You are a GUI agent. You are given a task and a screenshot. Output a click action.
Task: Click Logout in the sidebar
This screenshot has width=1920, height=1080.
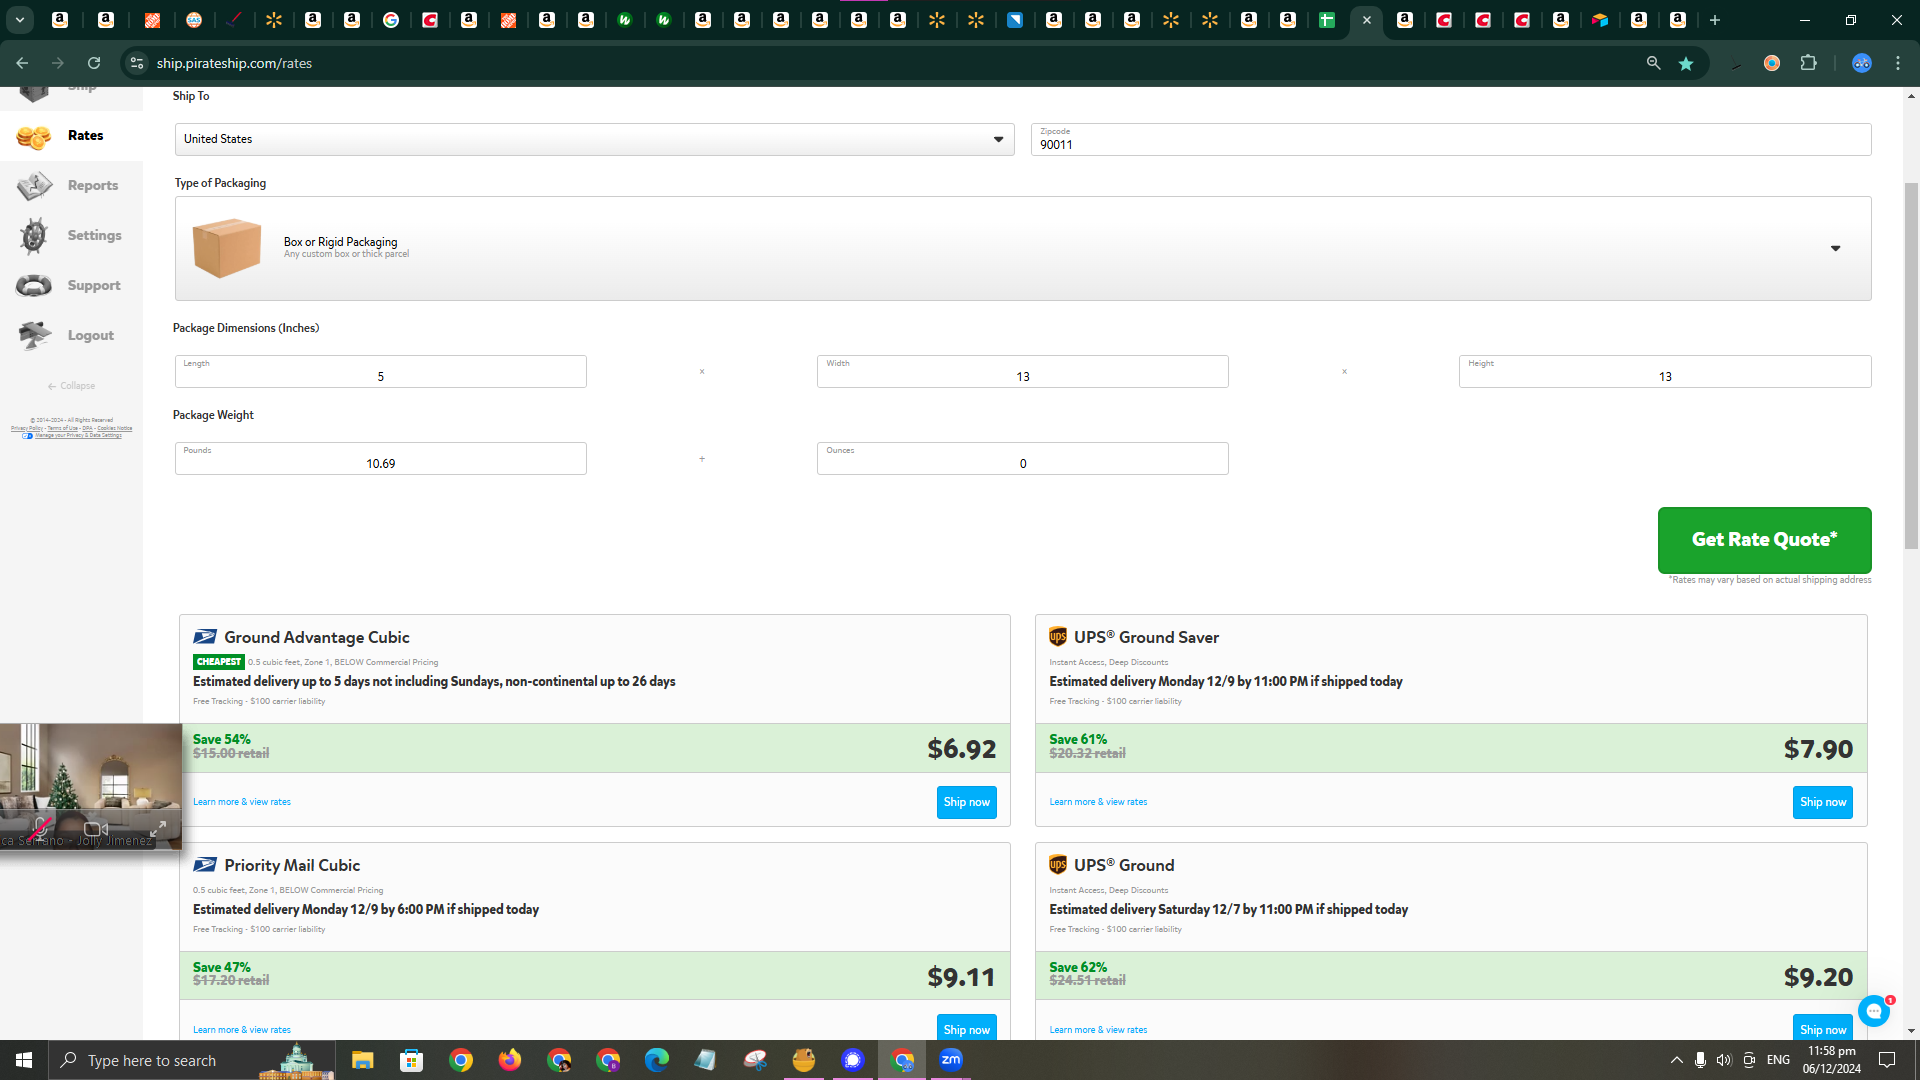point(71,336)
